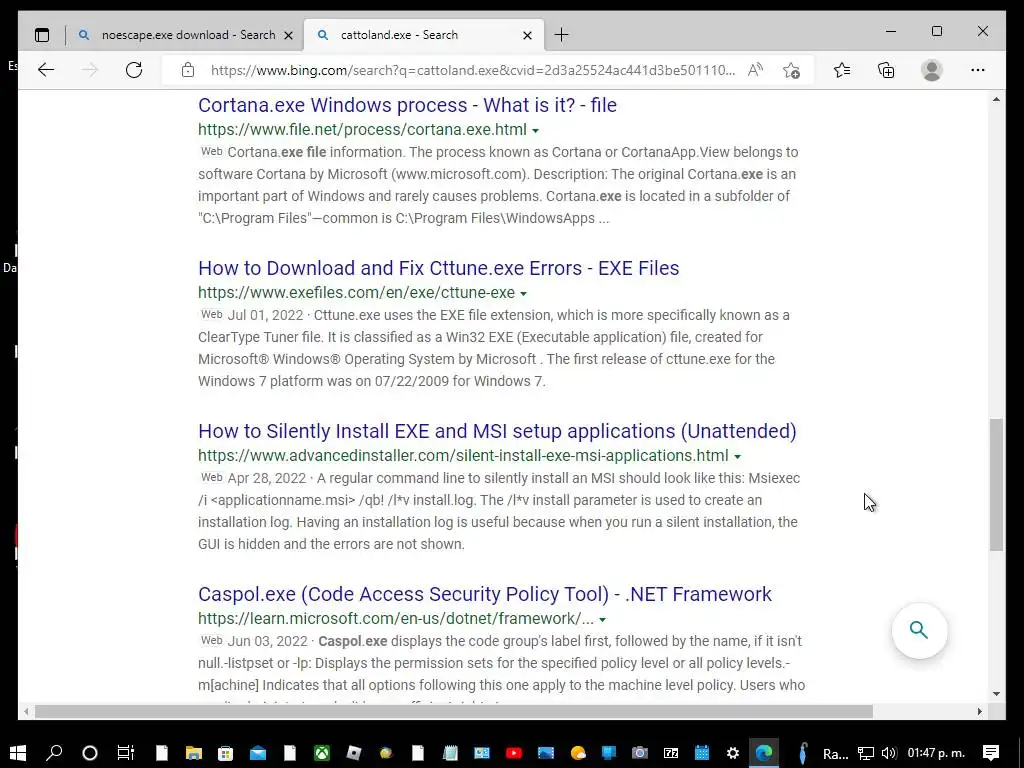The image size is (1024, 768).
Task: Open Collections panel
Action: coord(886,70)
